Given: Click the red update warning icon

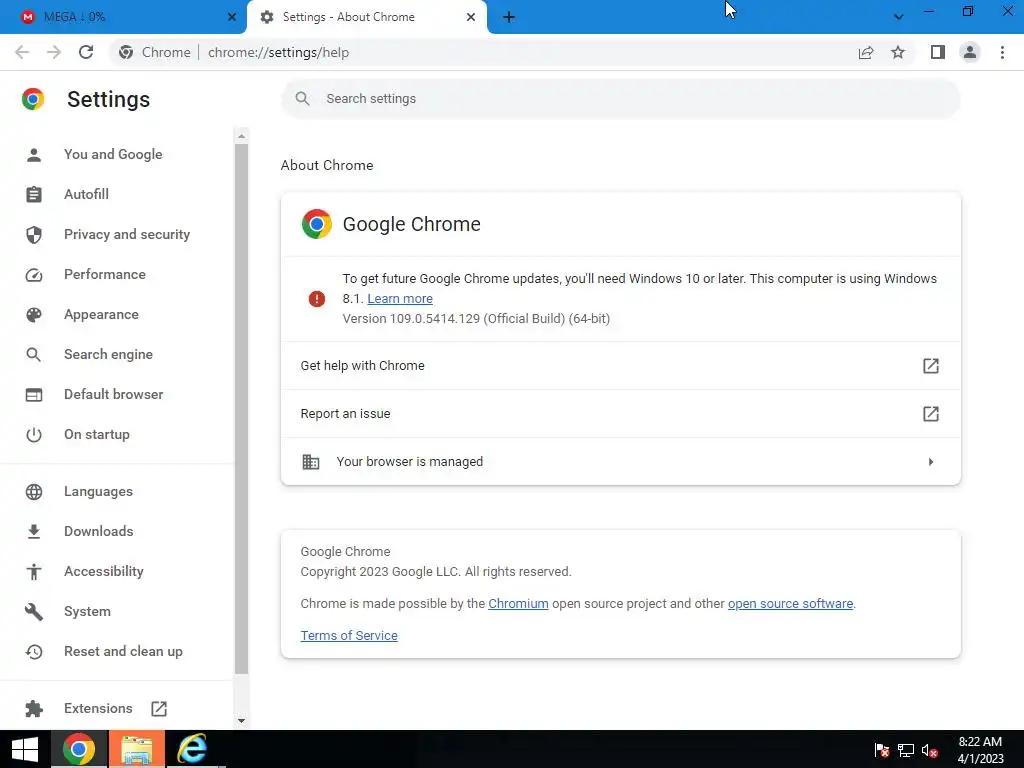Looking at the screenshot, I should [x=317, y=299].
